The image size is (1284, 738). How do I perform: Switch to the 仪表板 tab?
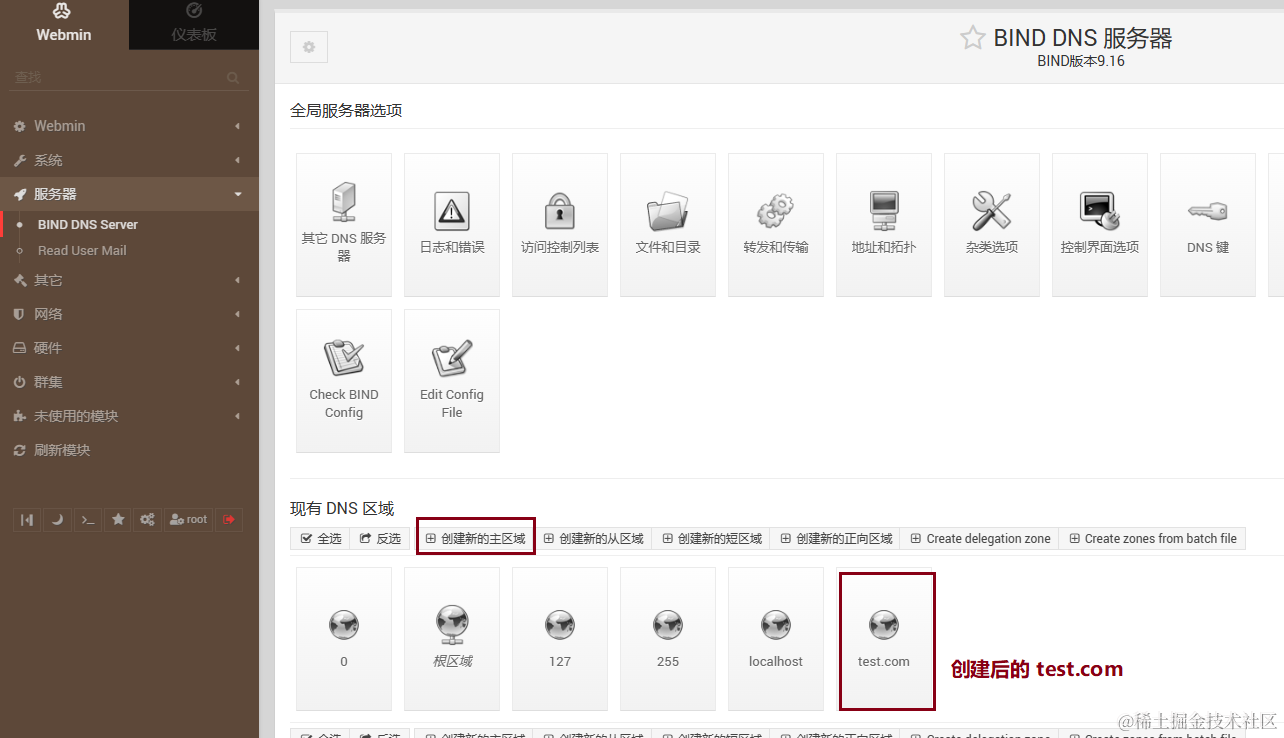193,25
